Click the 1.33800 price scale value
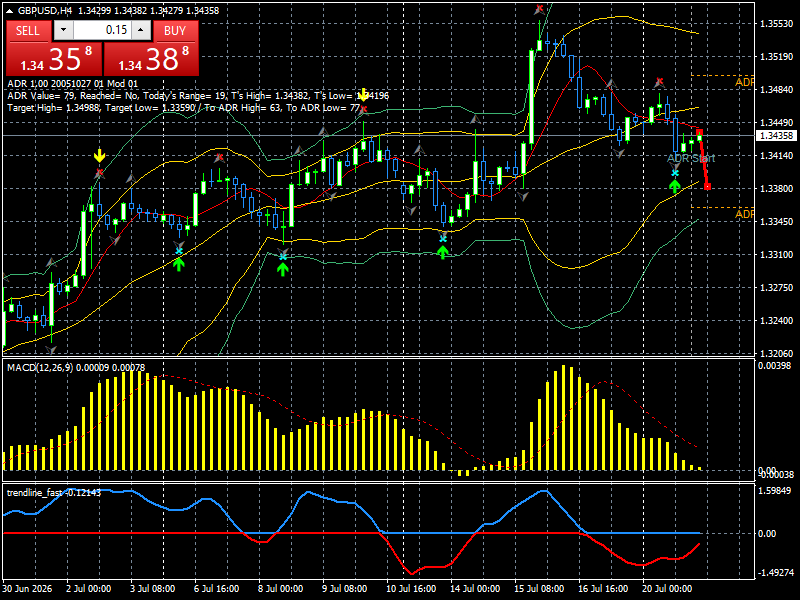Screen dimensions: 800x600 point(776,188)
